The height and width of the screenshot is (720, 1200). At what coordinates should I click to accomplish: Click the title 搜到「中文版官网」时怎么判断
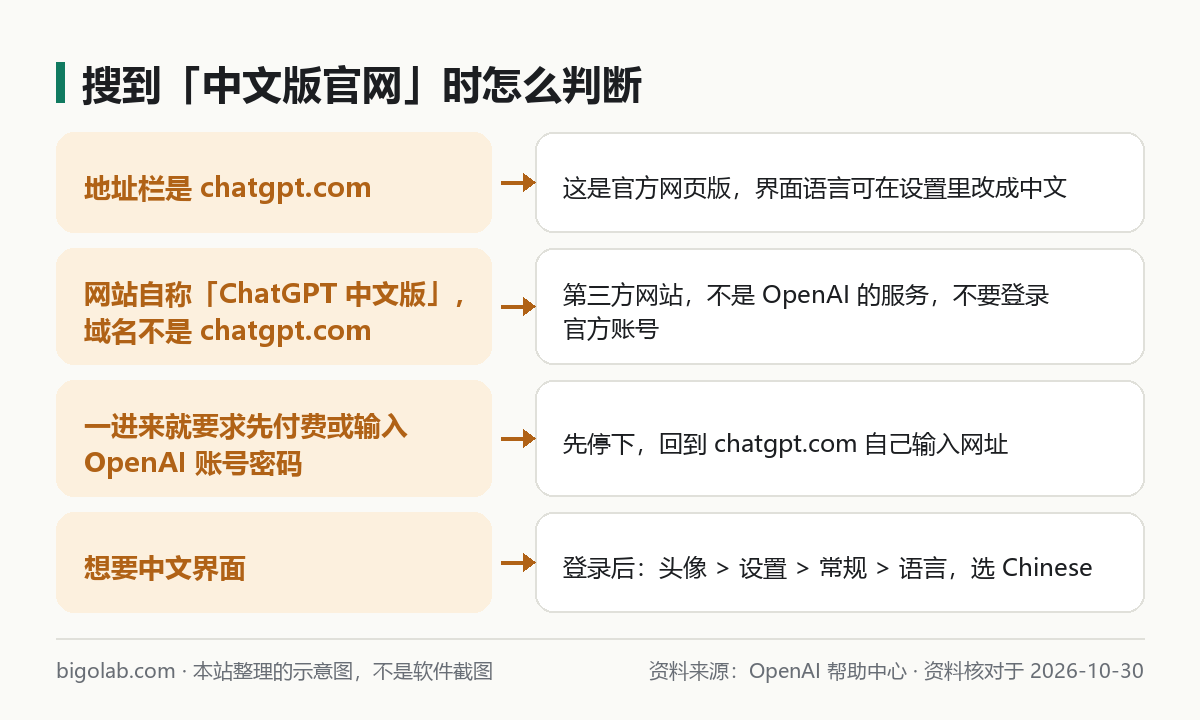point(361,86)
